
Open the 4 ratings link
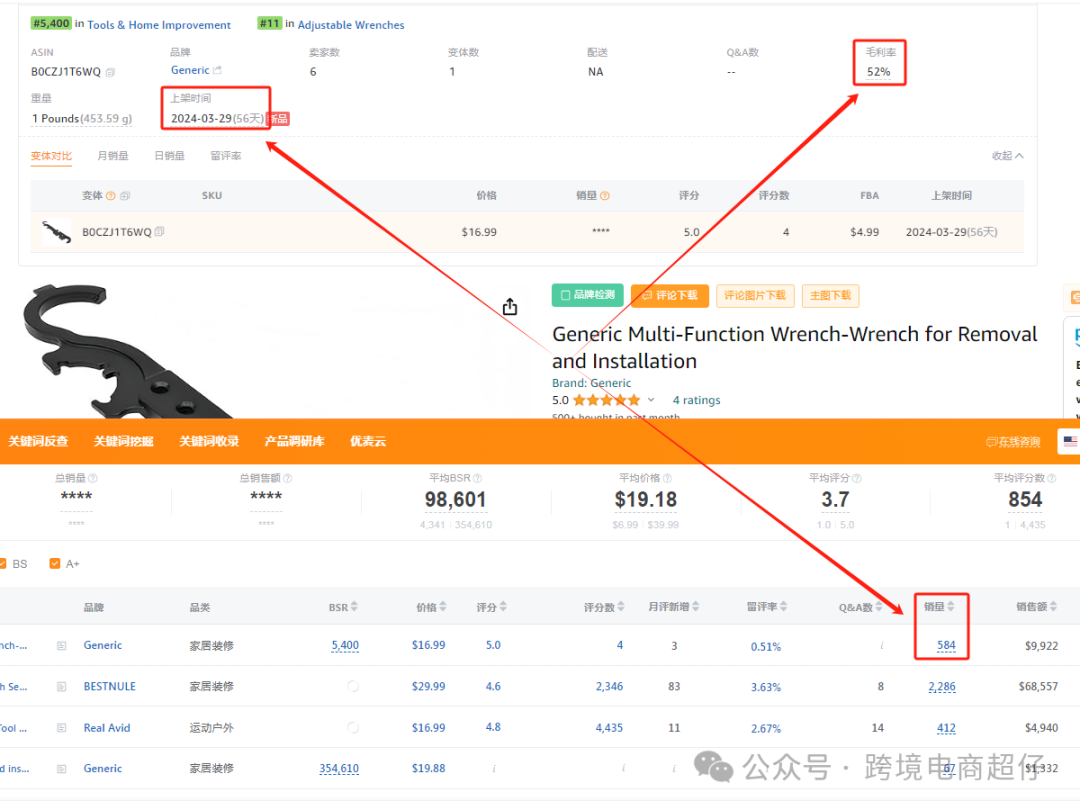click(696, 400)
